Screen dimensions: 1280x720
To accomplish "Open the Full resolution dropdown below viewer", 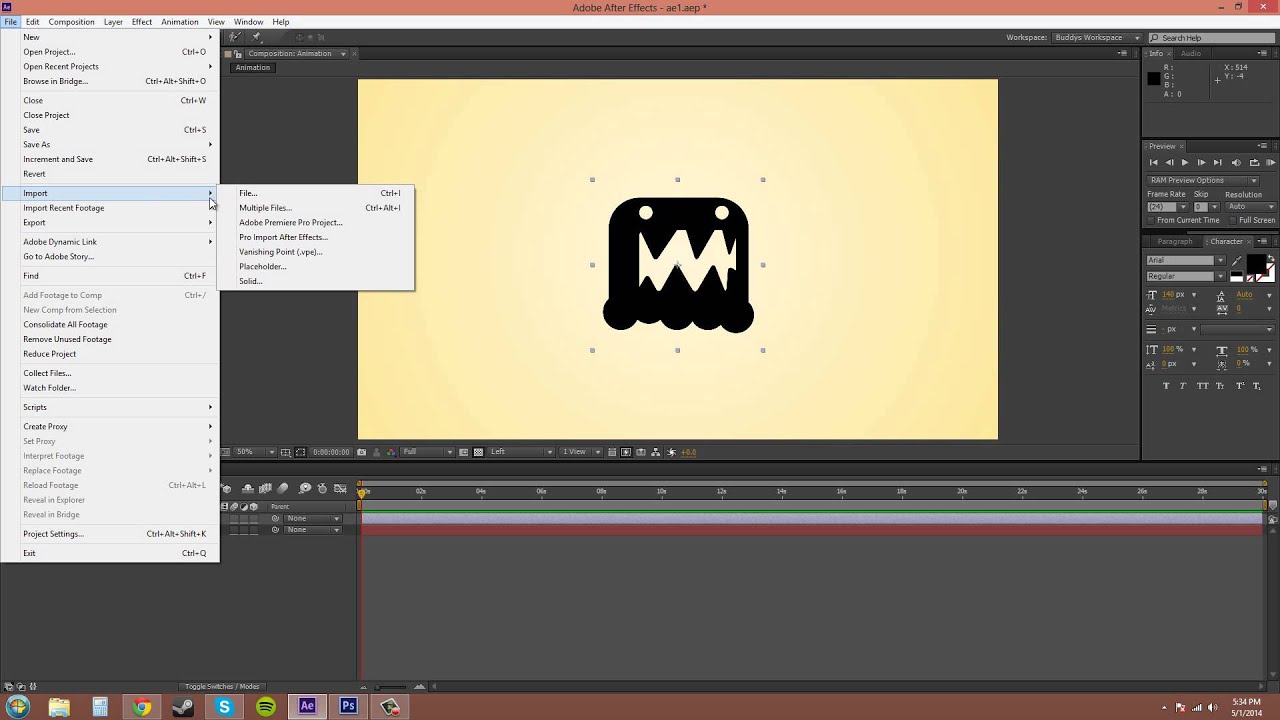I will point(427,452).
